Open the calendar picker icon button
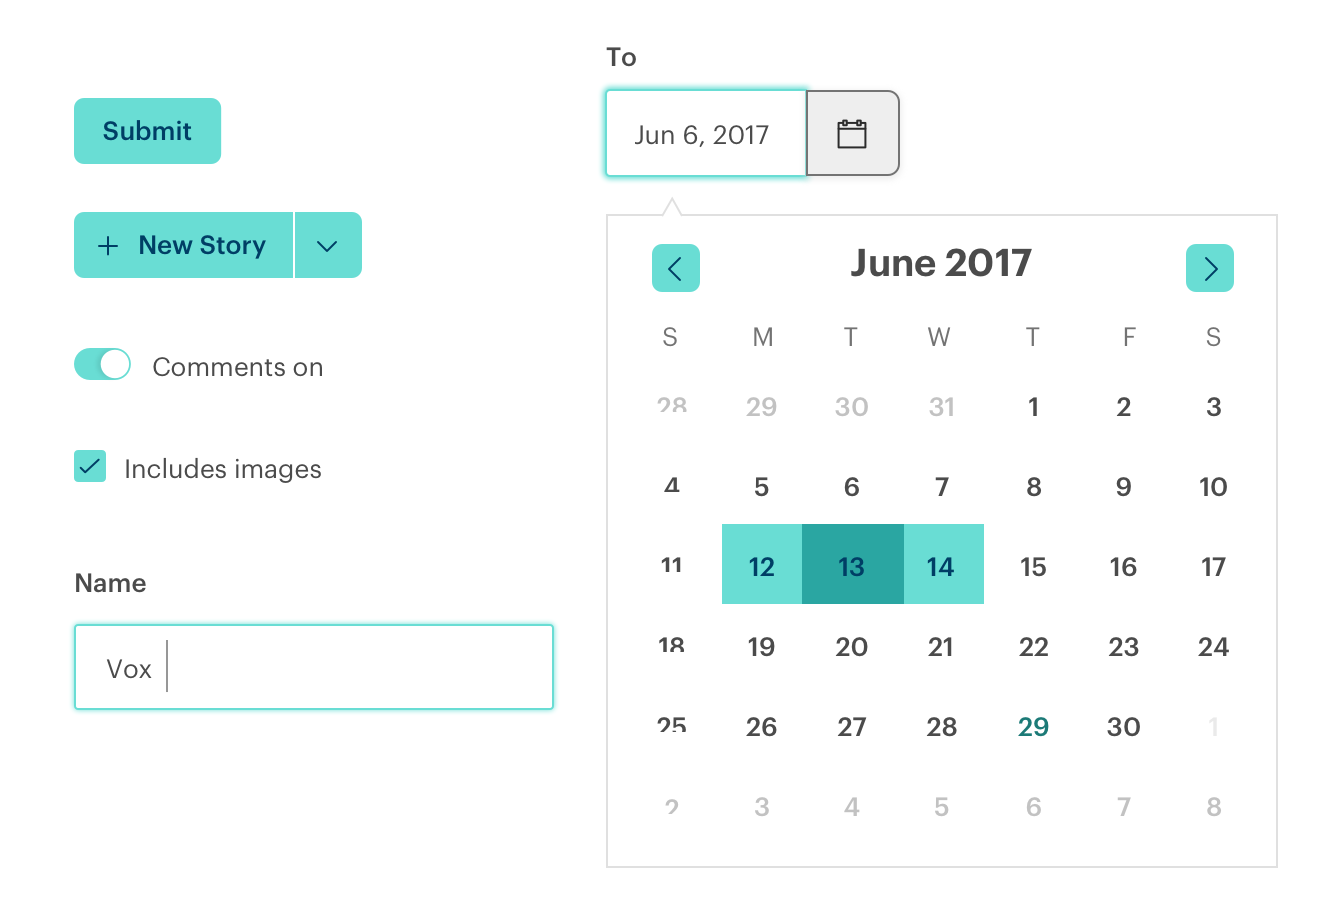The image size is (1320, 908). click(852, 134)
